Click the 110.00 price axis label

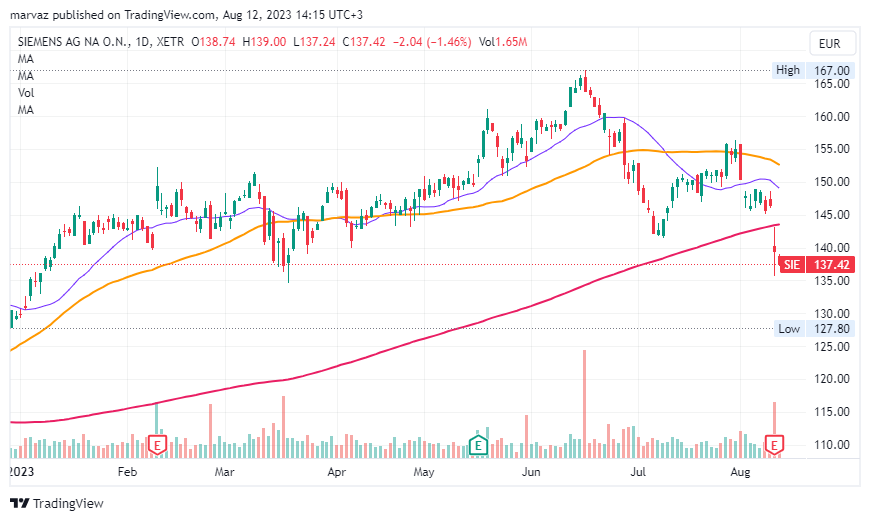(x=831, y=445)
